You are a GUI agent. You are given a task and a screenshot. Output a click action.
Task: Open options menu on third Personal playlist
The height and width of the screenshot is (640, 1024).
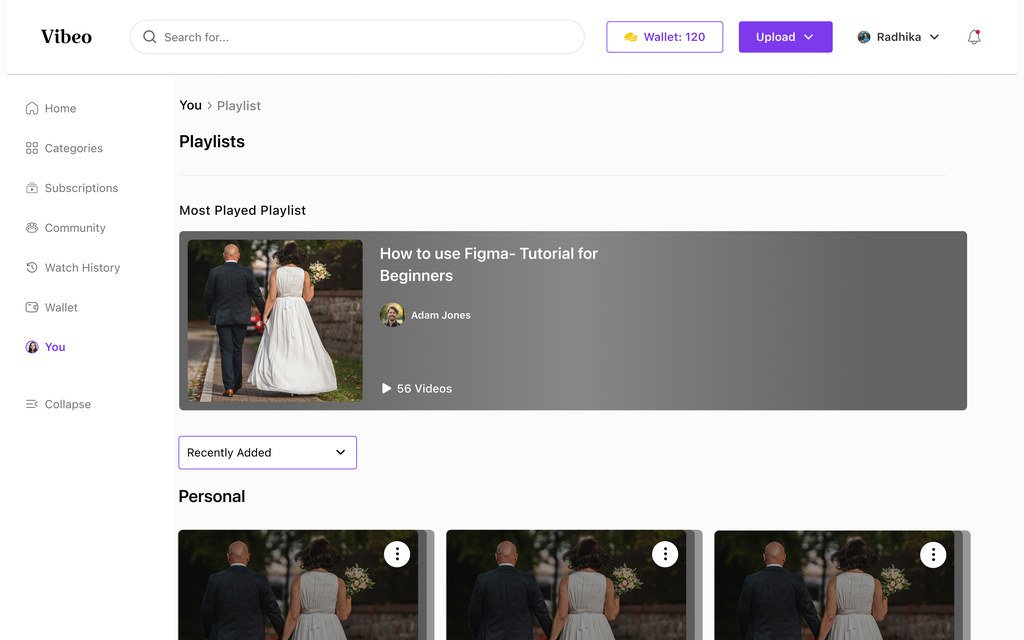point(933,554)
